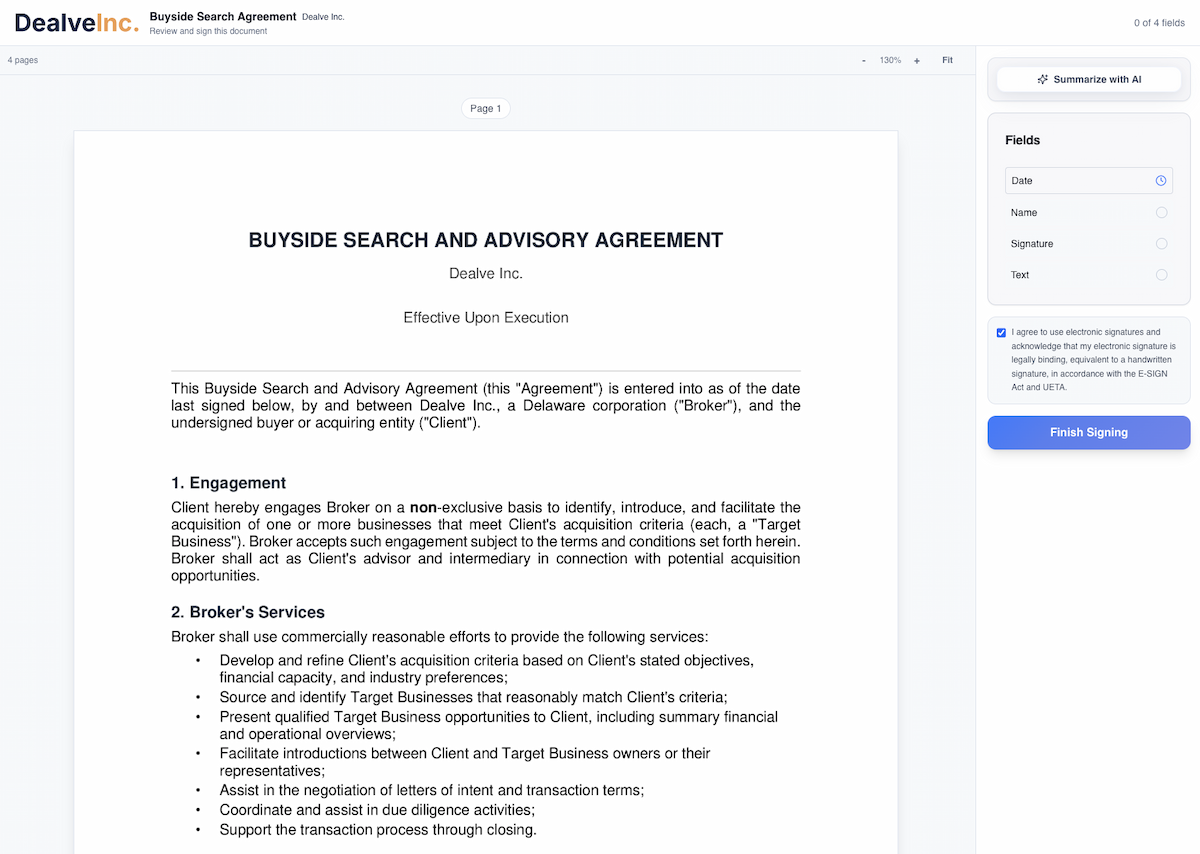
Task: Click the bullet 'Source and identify Target Businesses'
Action: (x=473, y=697)
